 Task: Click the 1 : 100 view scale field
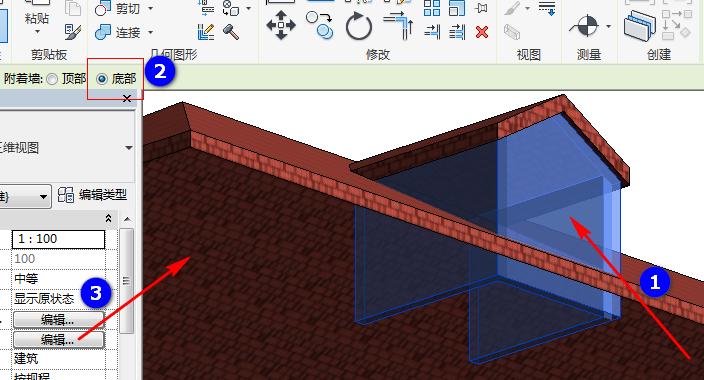pyautogui.click(x=58, y=239)
